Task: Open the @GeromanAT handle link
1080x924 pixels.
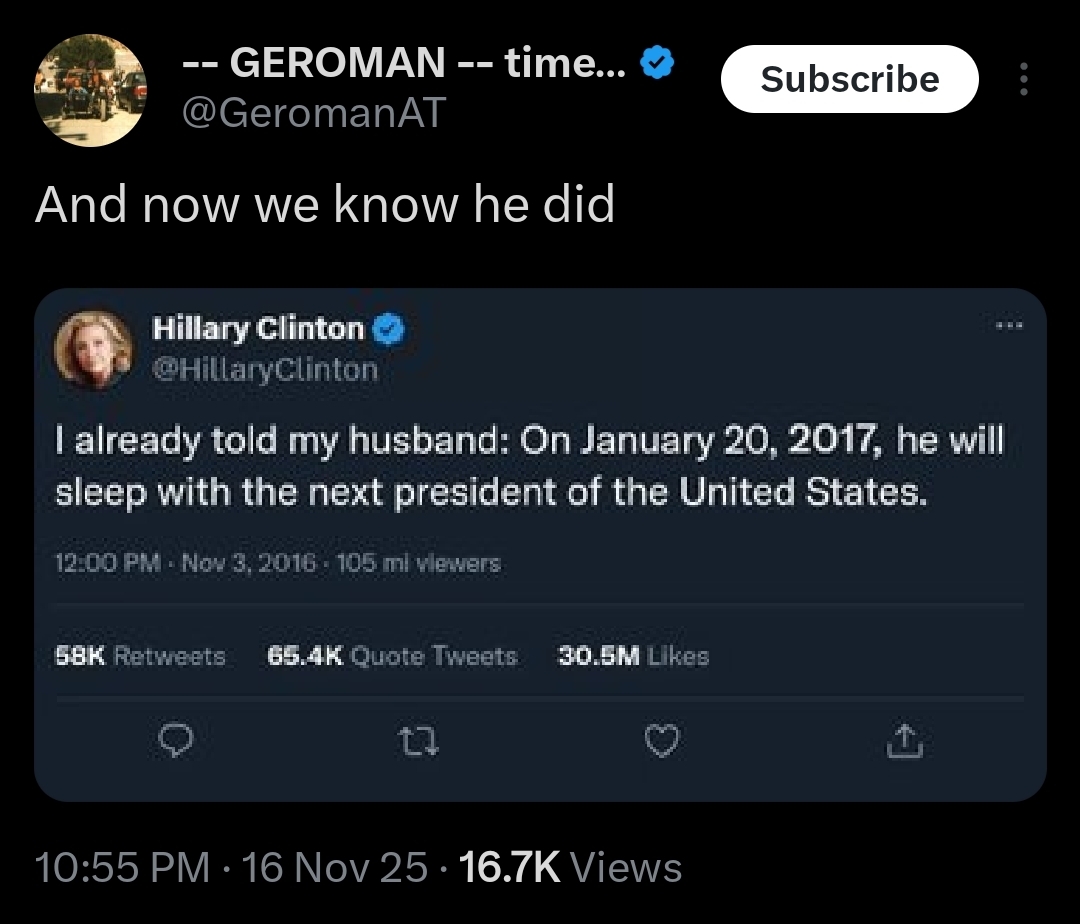Action: [314, 112]
